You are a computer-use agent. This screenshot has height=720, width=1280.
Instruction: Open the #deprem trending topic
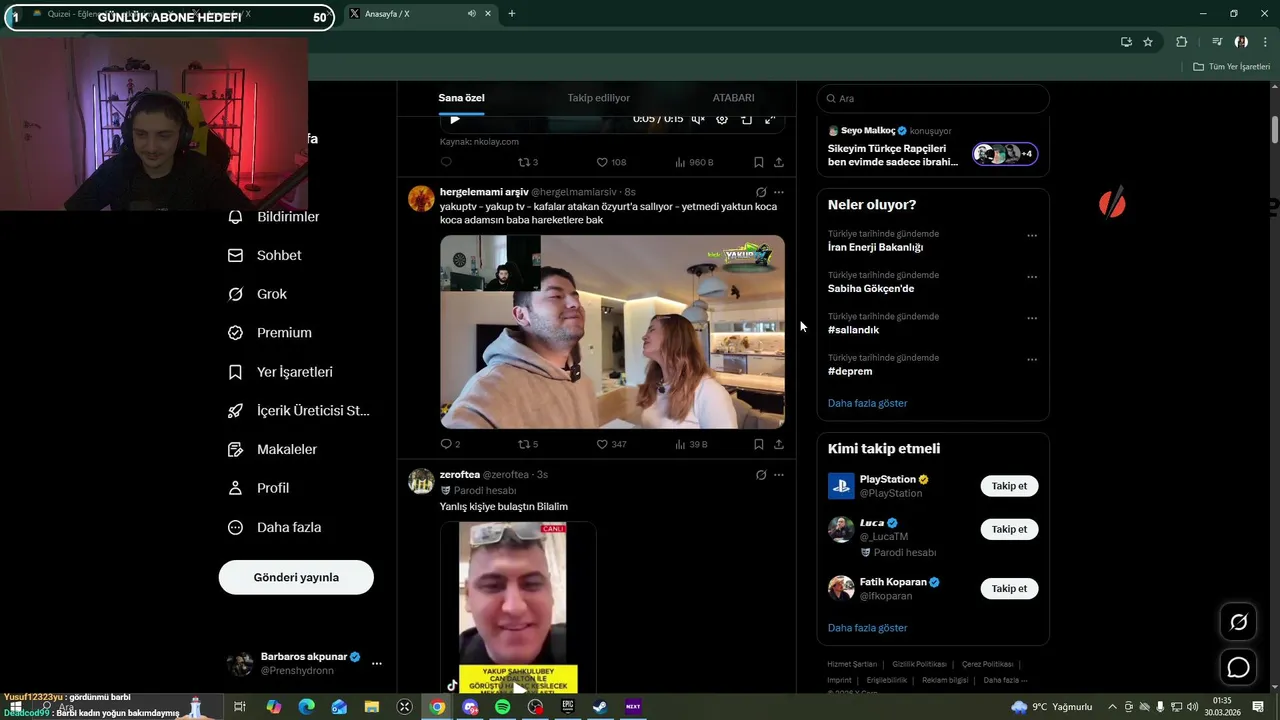[850, 371]
